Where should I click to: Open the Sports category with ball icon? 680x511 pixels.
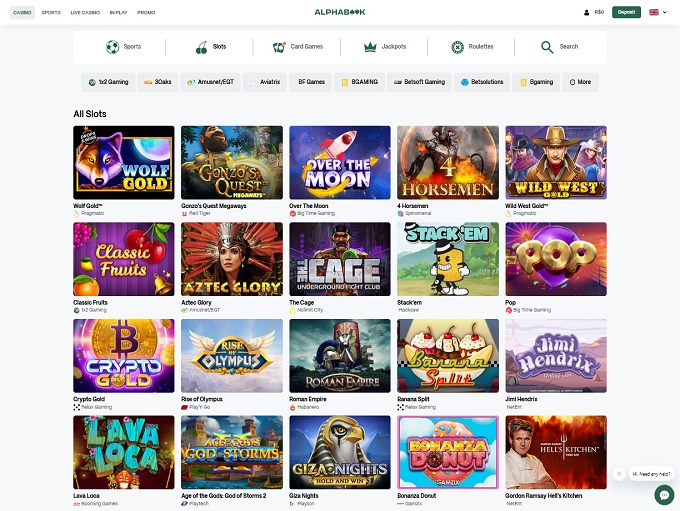coord(124,47)
